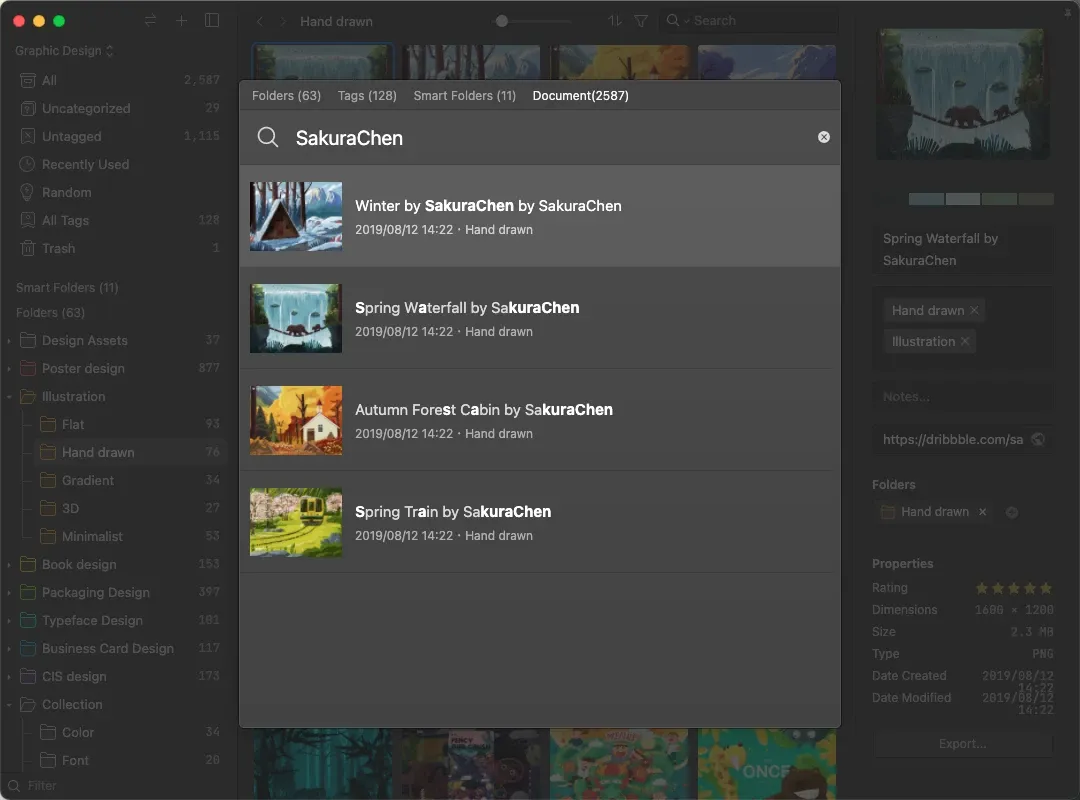1080x800 pixels.
Task: Go forward with the right chevron
Action: [282, 21]
